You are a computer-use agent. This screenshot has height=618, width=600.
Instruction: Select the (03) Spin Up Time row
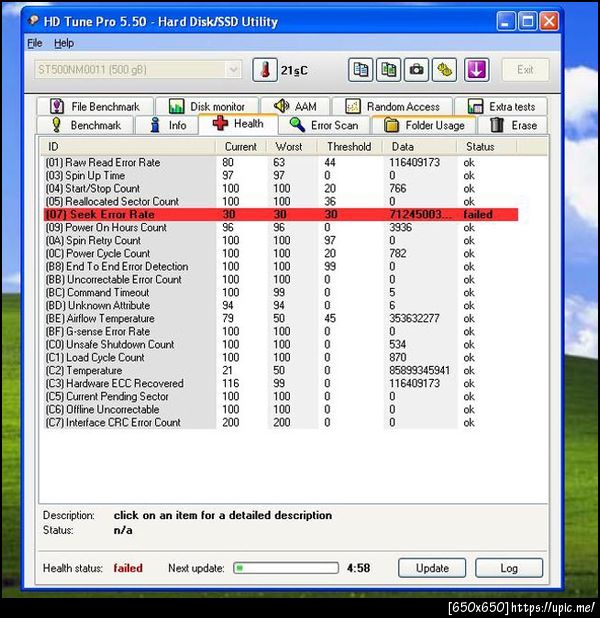point(281,175)
